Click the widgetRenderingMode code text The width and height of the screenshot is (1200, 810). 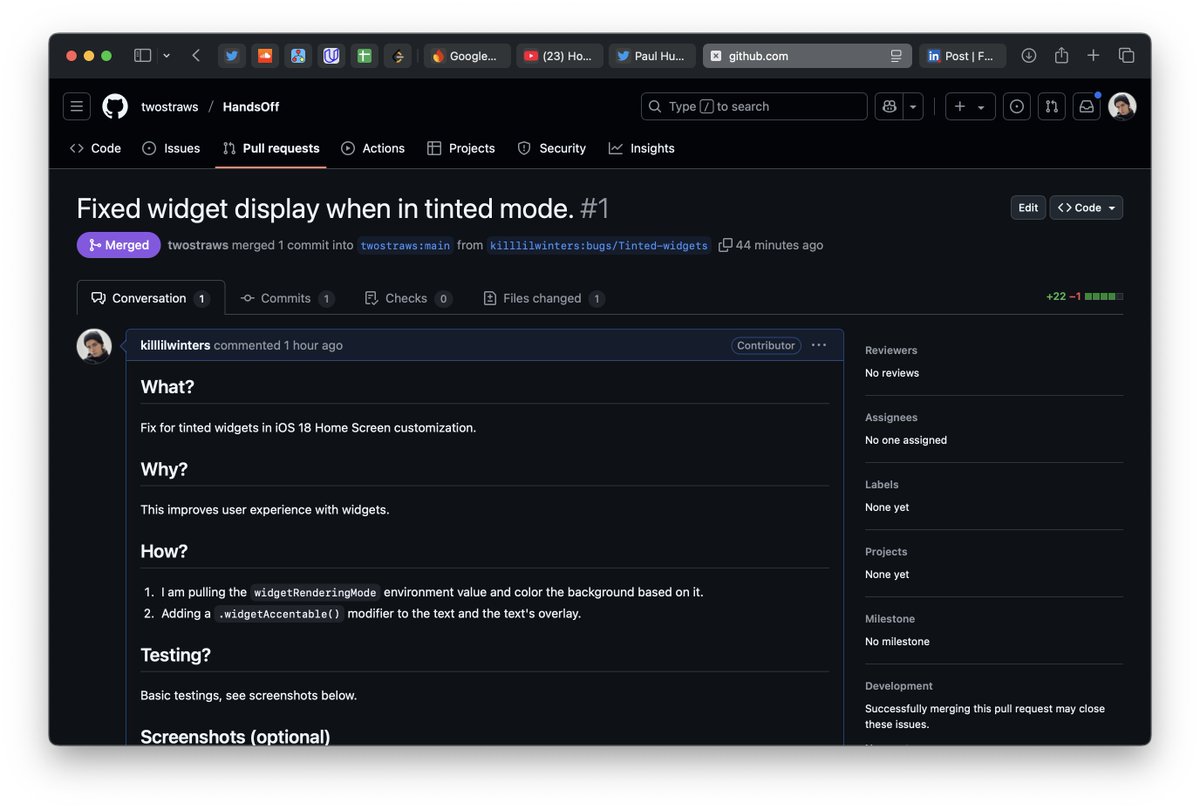[x=315, y=592]
